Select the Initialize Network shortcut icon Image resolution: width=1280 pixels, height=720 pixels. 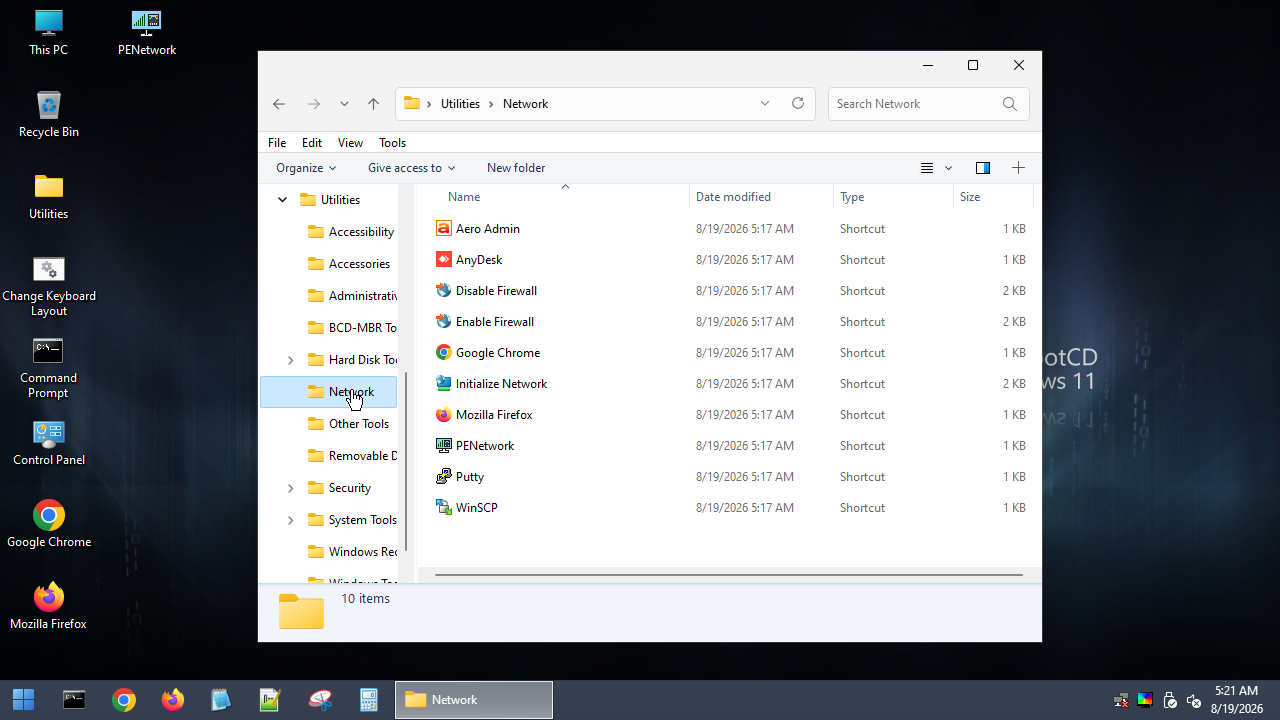coord(444,383)
